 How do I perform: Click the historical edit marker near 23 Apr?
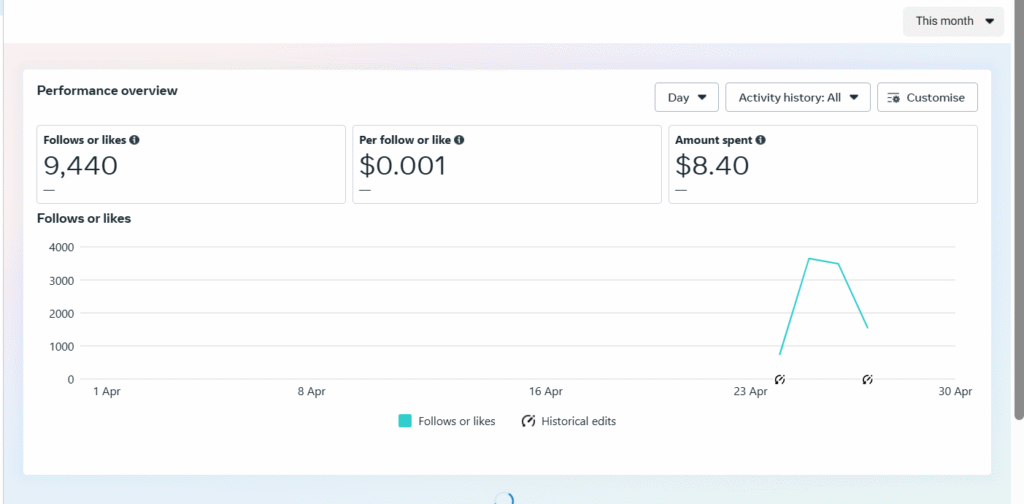[780, 379]
